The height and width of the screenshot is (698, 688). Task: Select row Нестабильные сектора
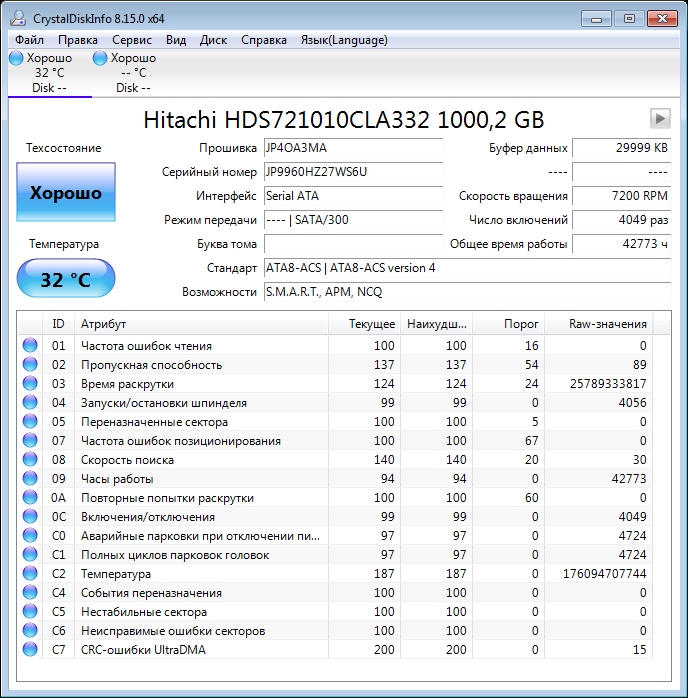coord(336,612)
